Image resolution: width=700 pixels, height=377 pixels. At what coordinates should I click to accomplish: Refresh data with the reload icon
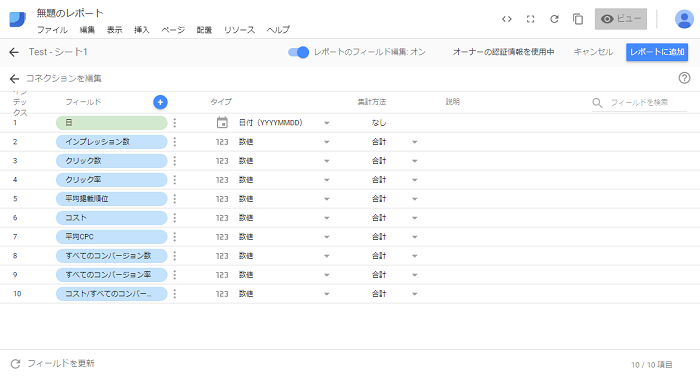pyautogui.click(x=554, y=19)
